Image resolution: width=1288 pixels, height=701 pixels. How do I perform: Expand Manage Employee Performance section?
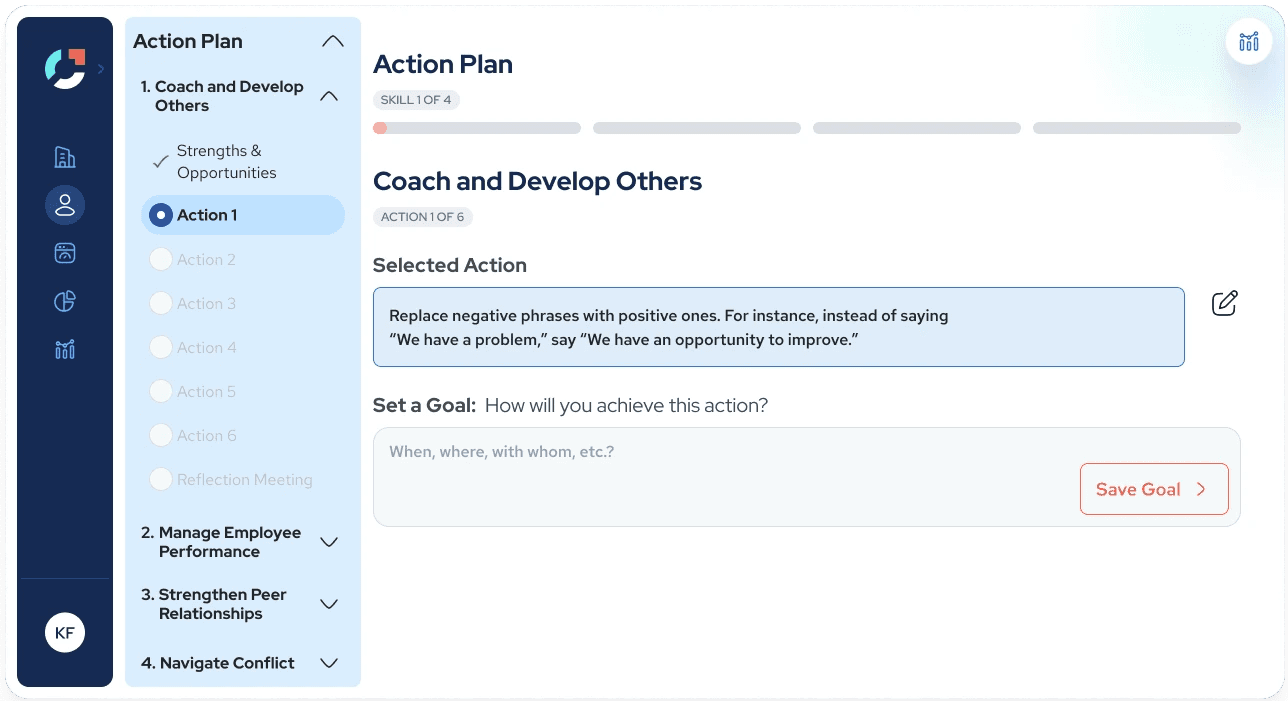[x=328, y=542]
